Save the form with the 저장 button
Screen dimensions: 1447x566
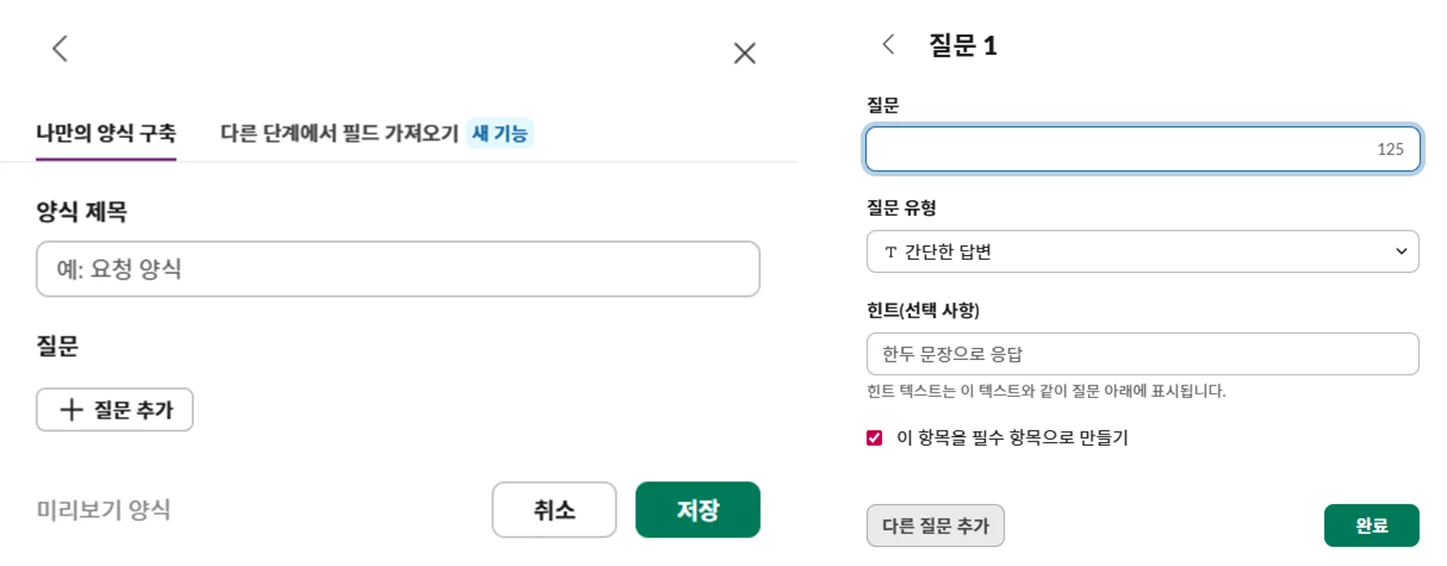pyautogui.click(x=697, y=510)
